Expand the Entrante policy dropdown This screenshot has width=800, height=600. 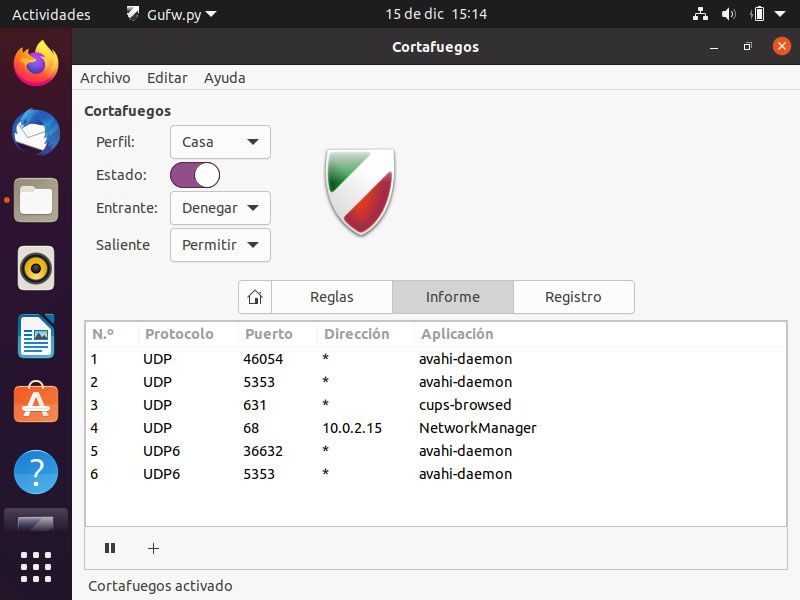[x=220, y=208]
